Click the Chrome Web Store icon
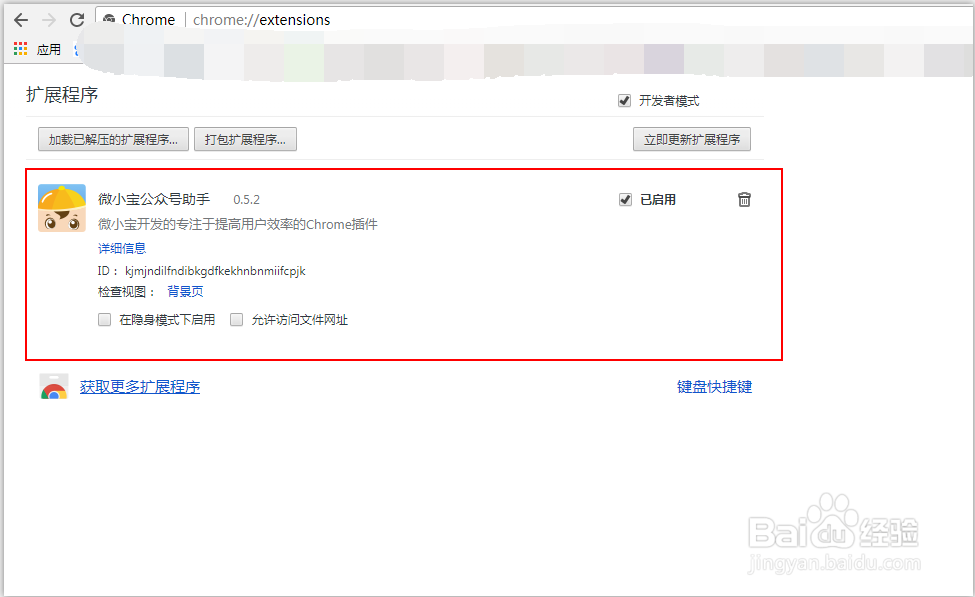This screenshot has height=597, width=975. tap(54, 386)
